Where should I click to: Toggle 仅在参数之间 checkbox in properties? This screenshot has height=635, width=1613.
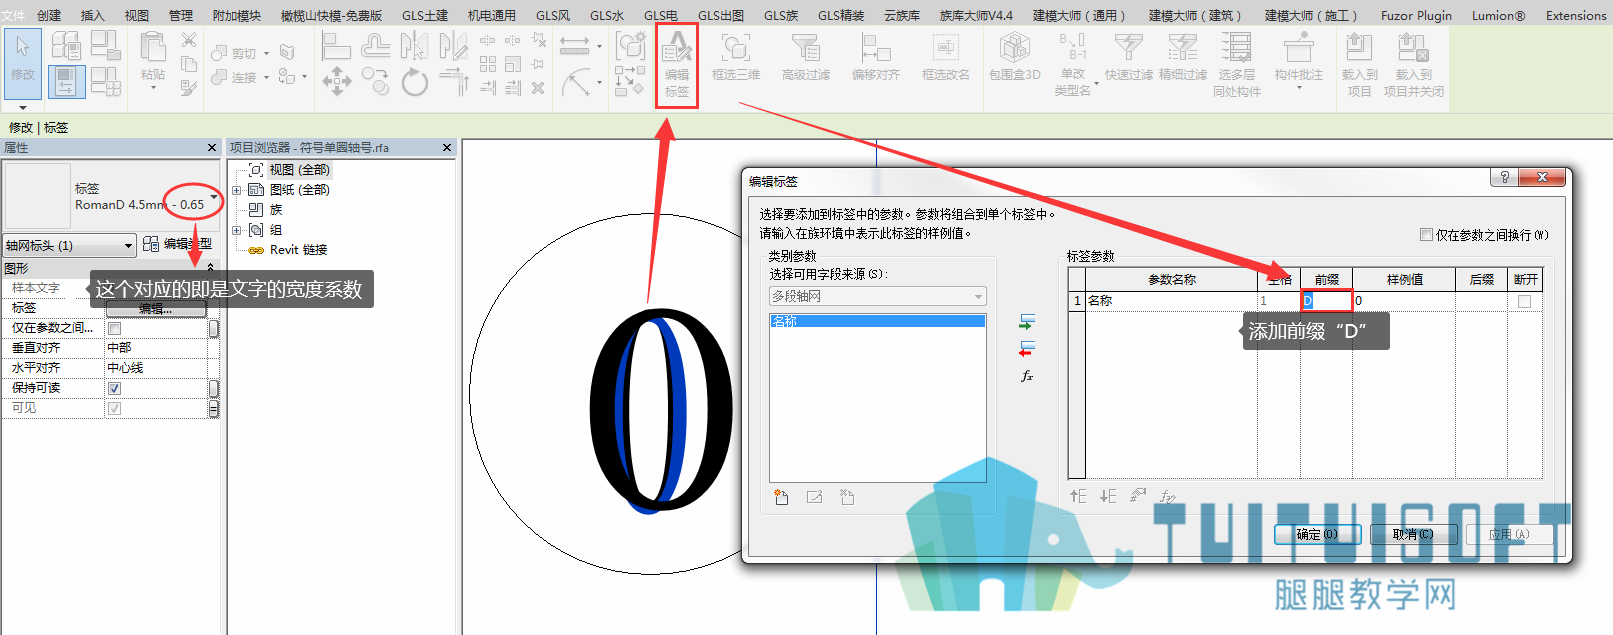114,328
